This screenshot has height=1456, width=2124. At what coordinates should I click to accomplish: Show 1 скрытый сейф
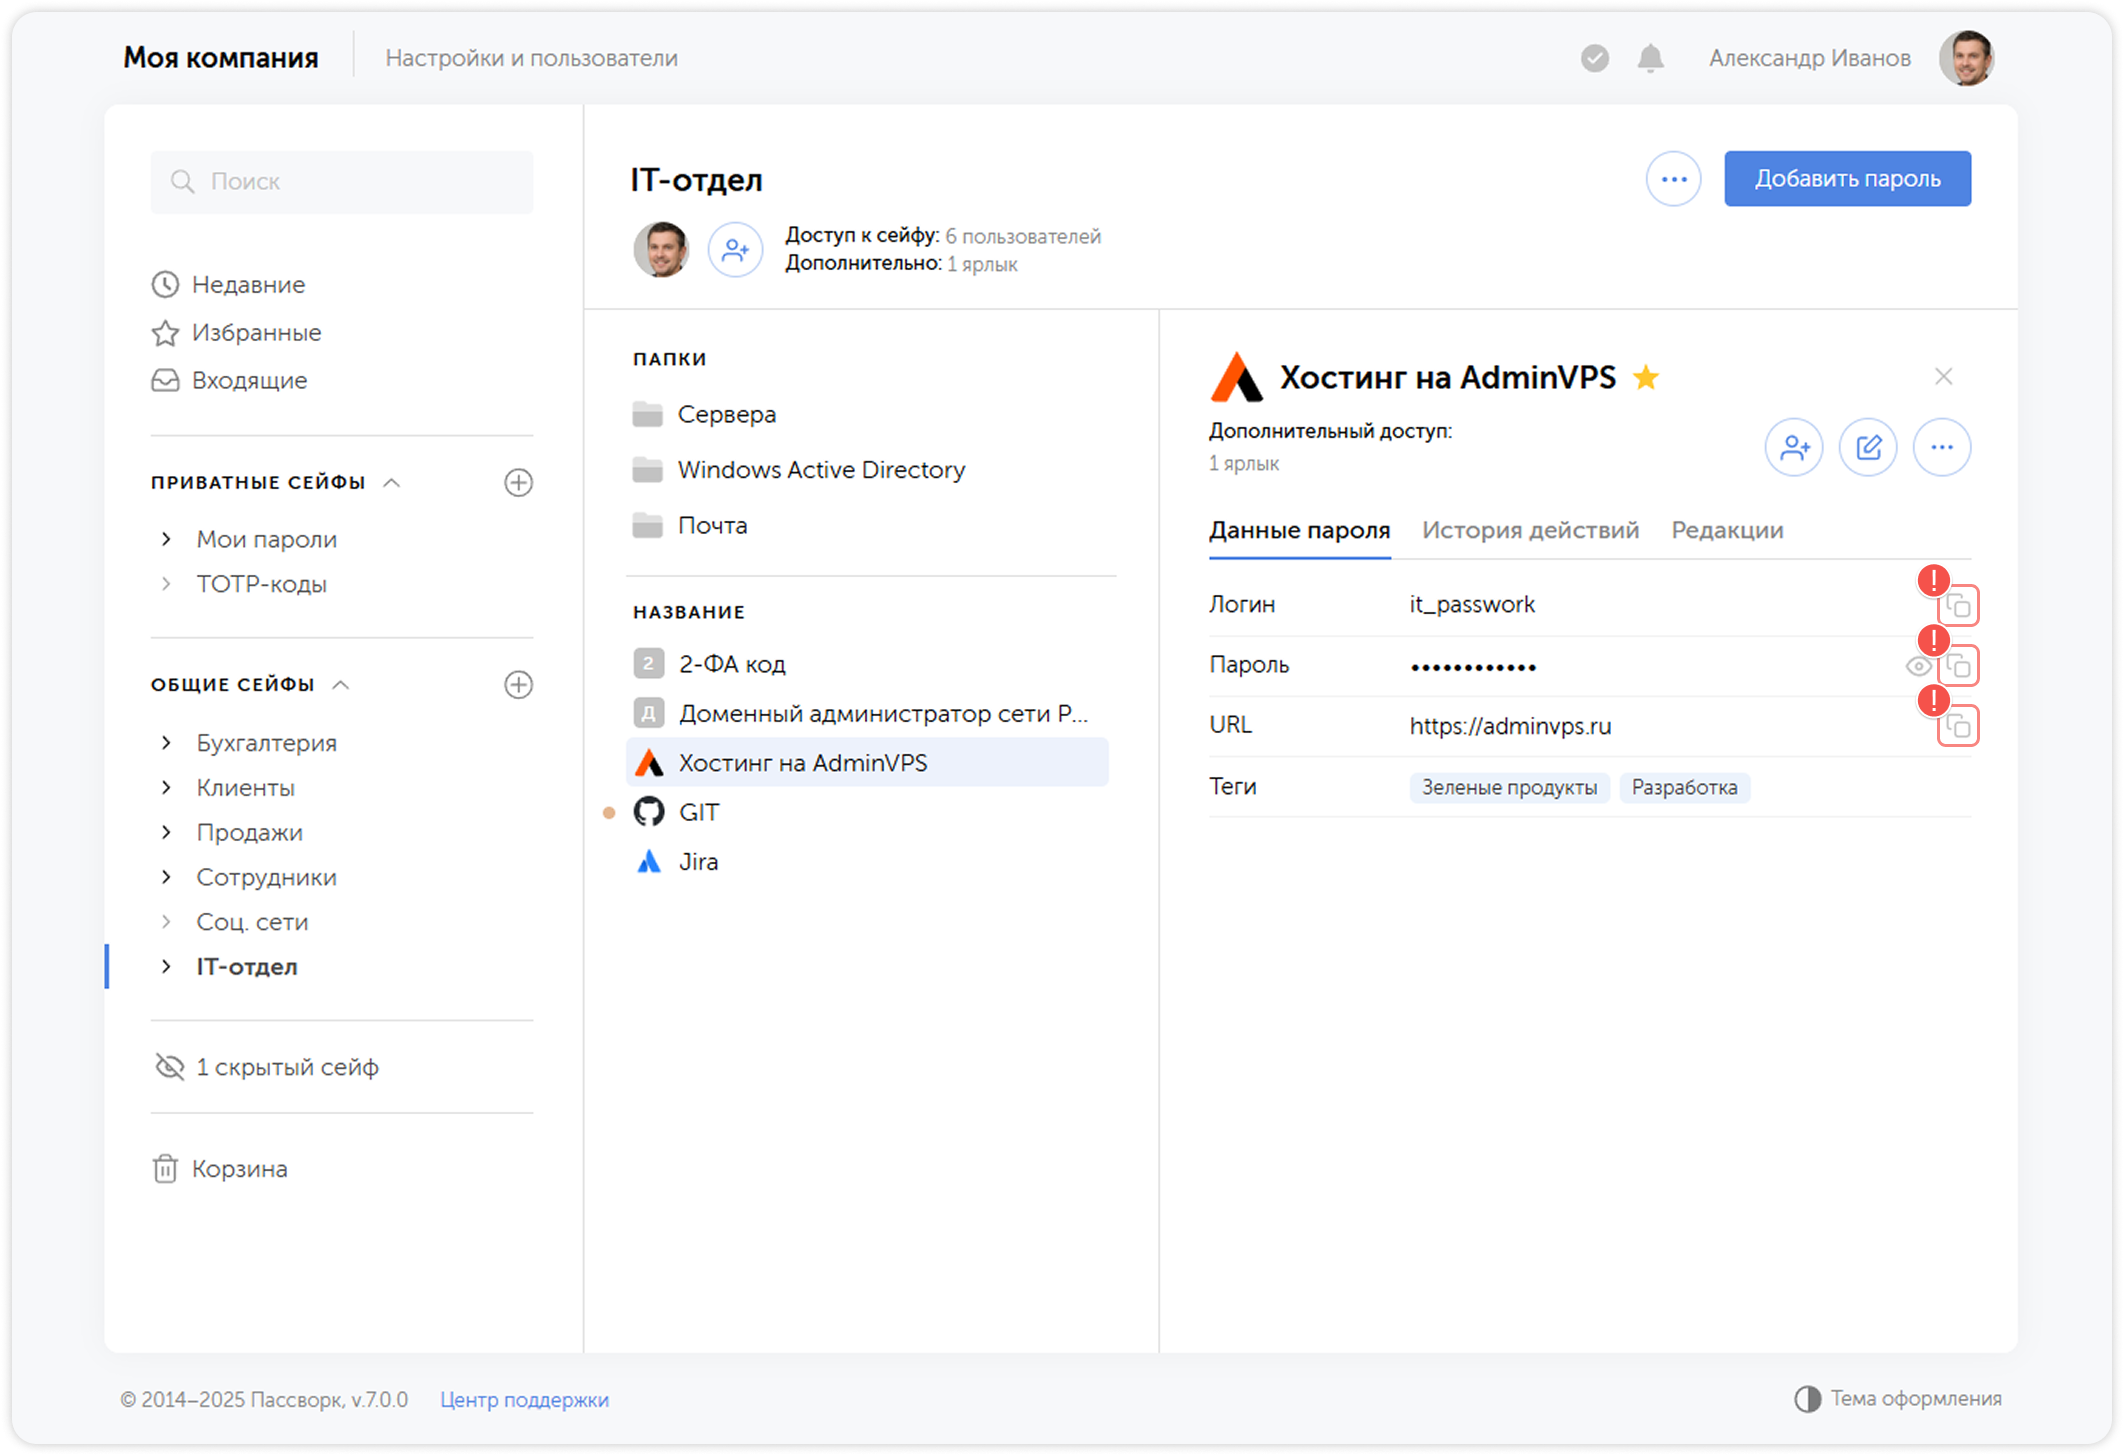[x=266, y=1067]
